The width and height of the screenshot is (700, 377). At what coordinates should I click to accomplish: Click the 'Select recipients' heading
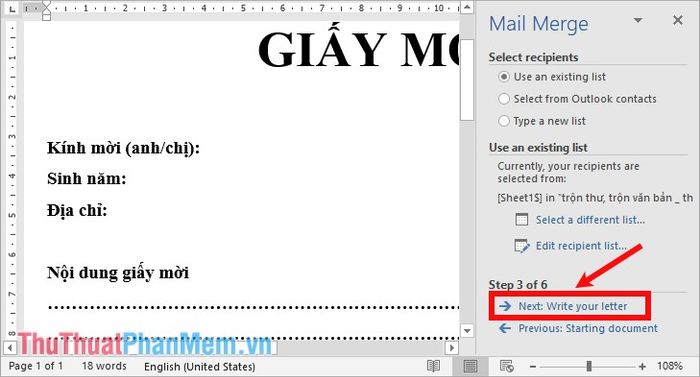[533, 57]
